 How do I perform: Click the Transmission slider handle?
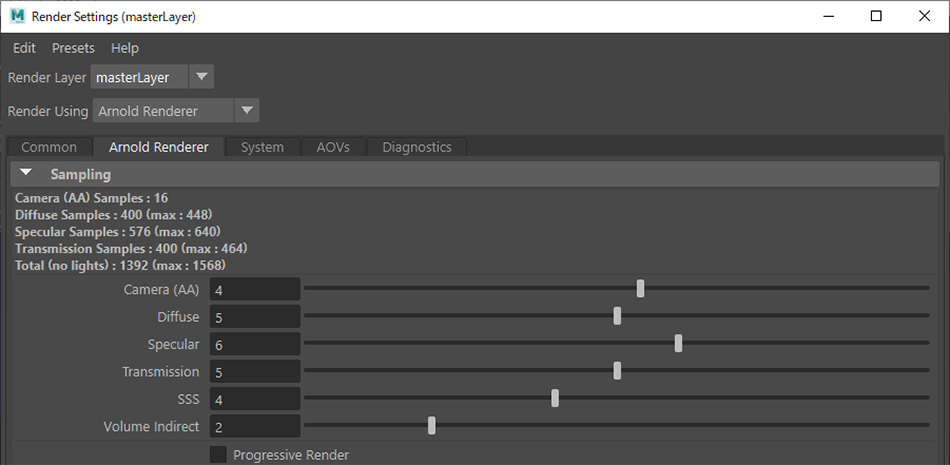coord(617,370)
